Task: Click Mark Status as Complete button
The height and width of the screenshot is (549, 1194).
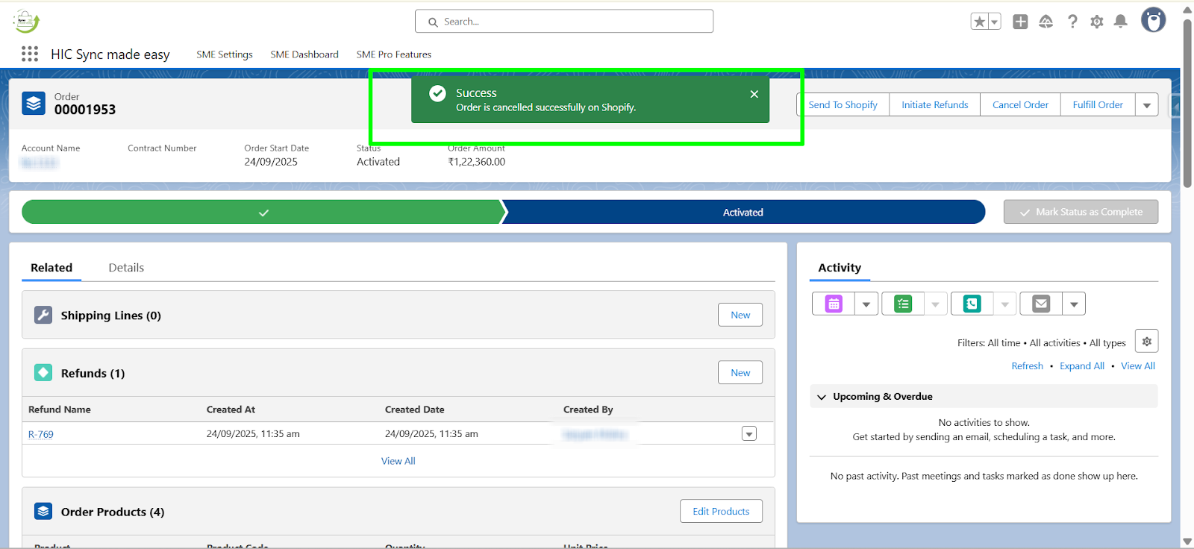Action: coord(1081,212)
